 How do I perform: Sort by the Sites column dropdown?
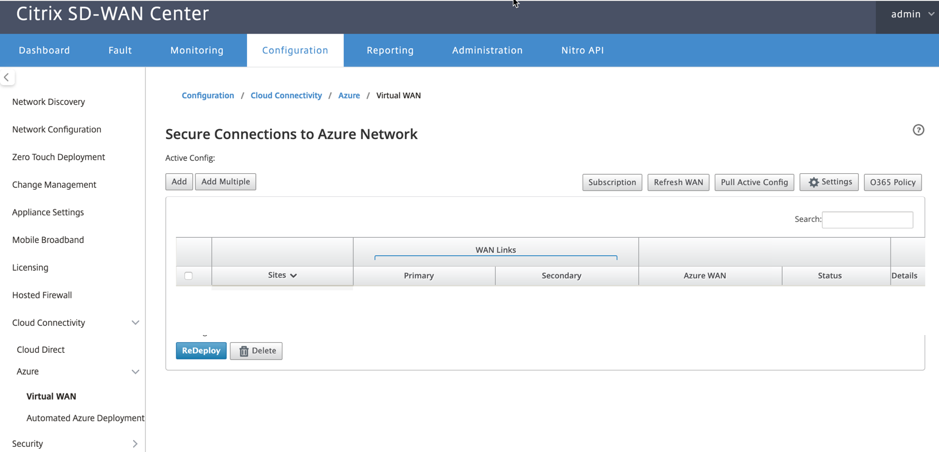[282, 275]
